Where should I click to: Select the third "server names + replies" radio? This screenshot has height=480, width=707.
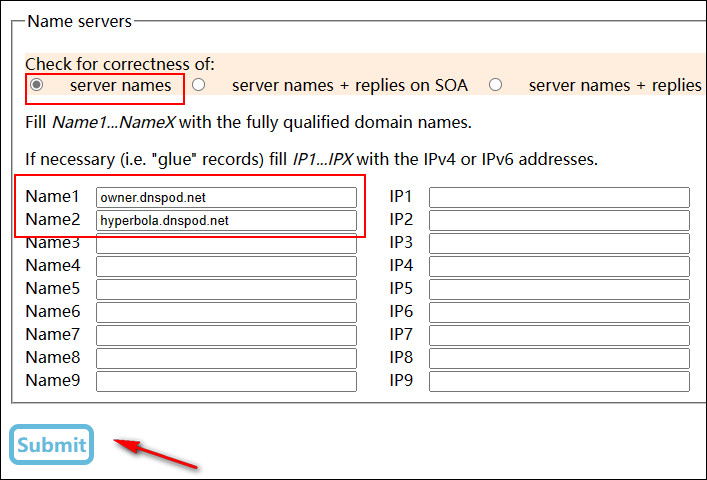tap(495, 85)
